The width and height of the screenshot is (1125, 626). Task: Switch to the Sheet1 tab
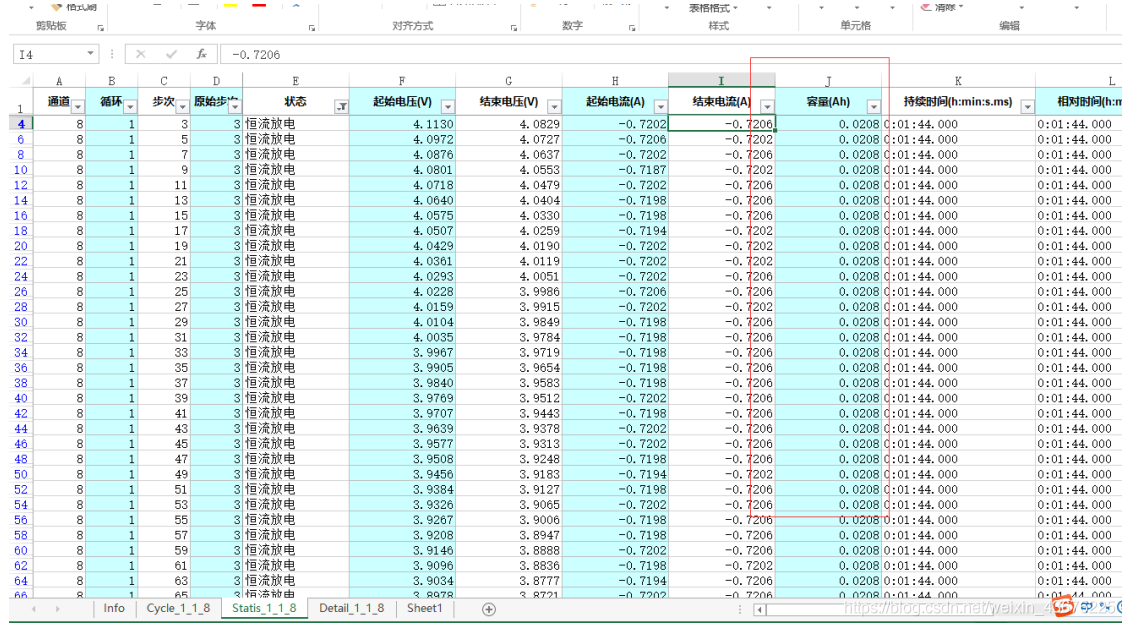[x=425, y=608]
